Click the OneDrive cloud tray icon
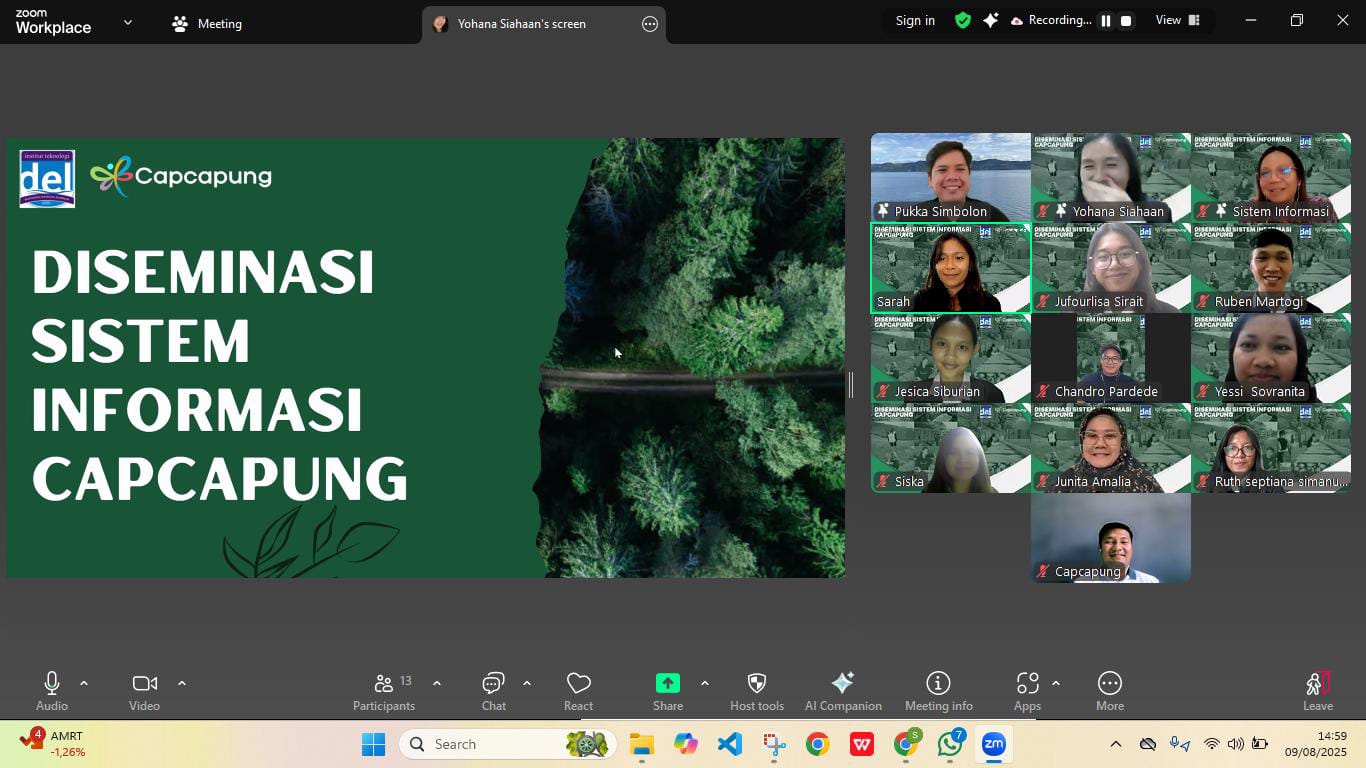The image size is (1366, 768). click(x=1148, y=744)
